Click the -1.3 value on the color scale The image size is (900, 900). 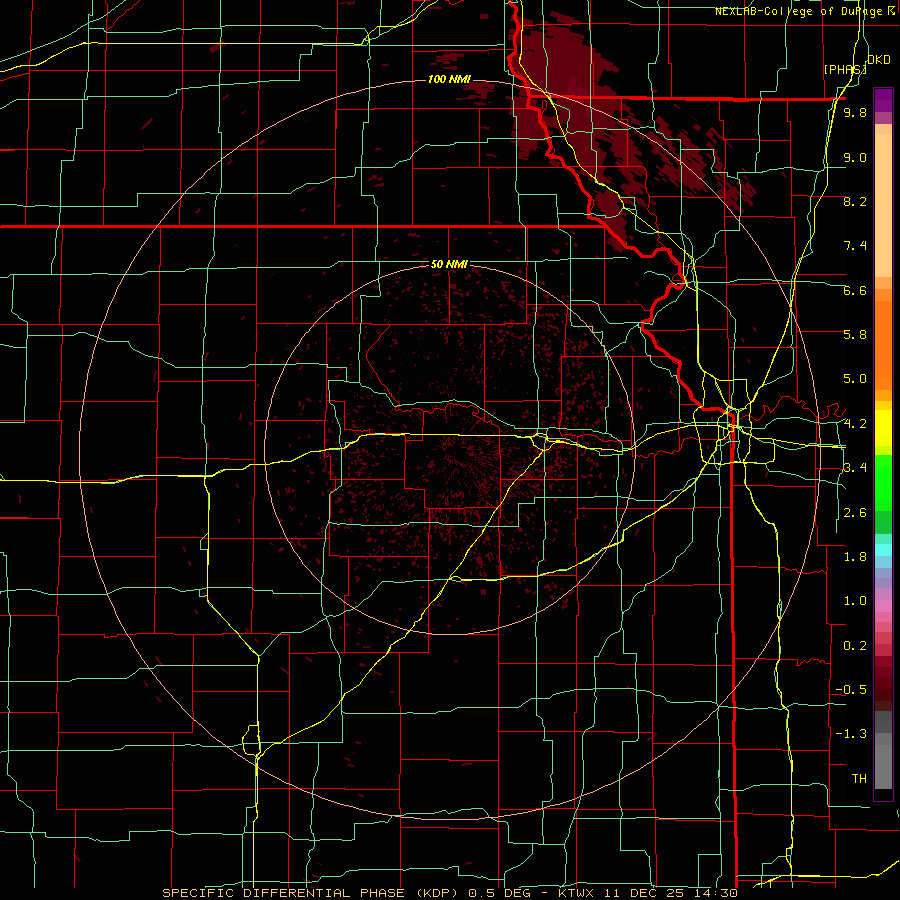click(851, 734)
